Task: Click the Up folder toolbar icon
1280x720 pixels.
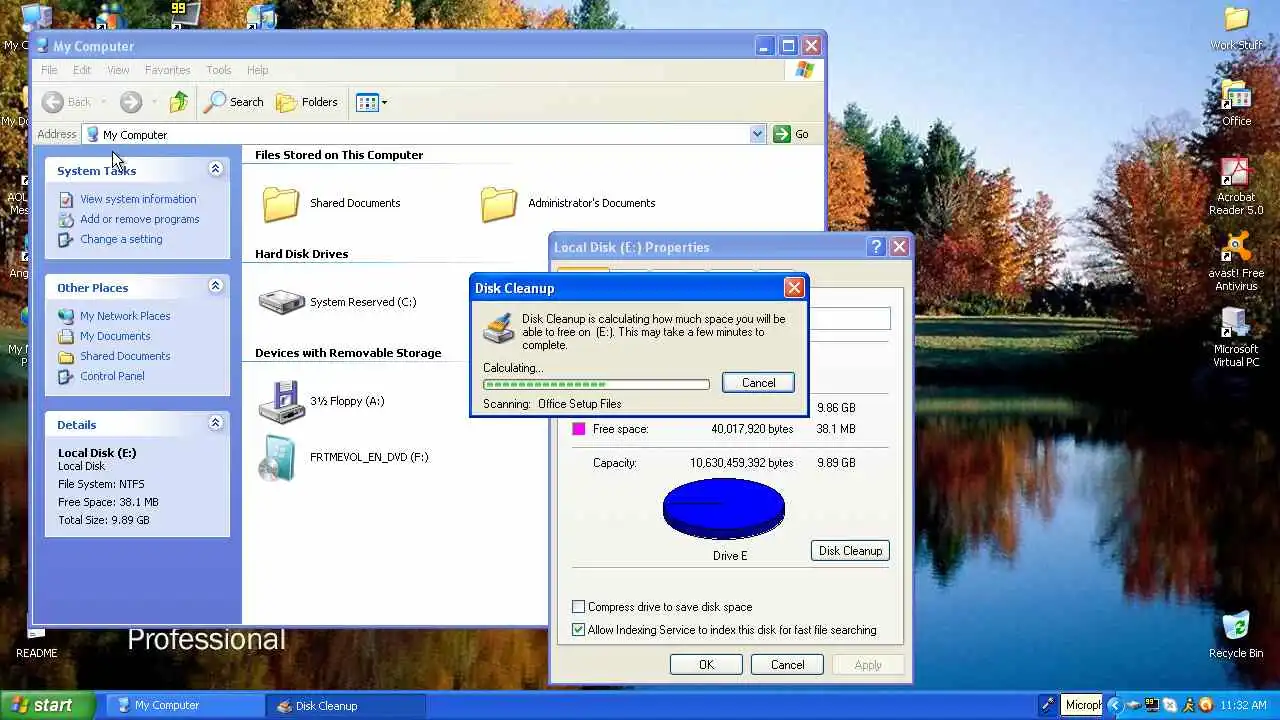Action: tap(179, 102)
